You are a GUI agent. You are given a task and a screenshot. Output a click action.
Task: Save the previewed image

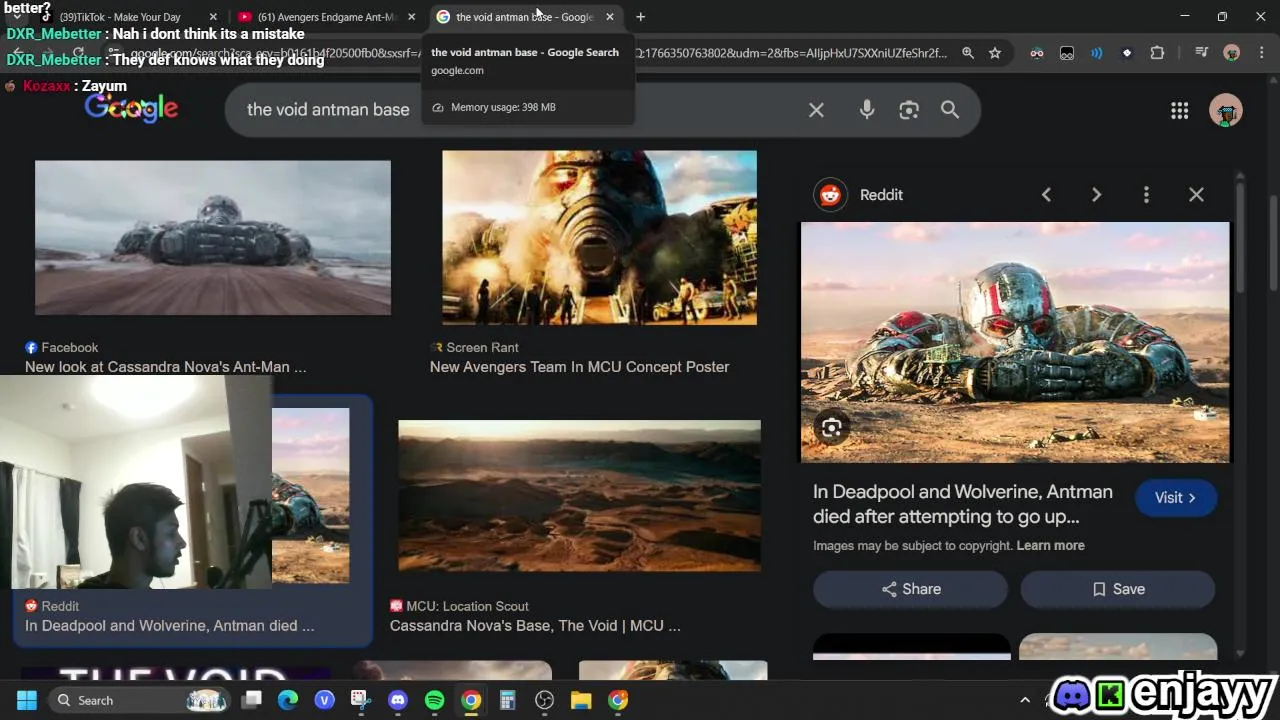(1118, 589)
